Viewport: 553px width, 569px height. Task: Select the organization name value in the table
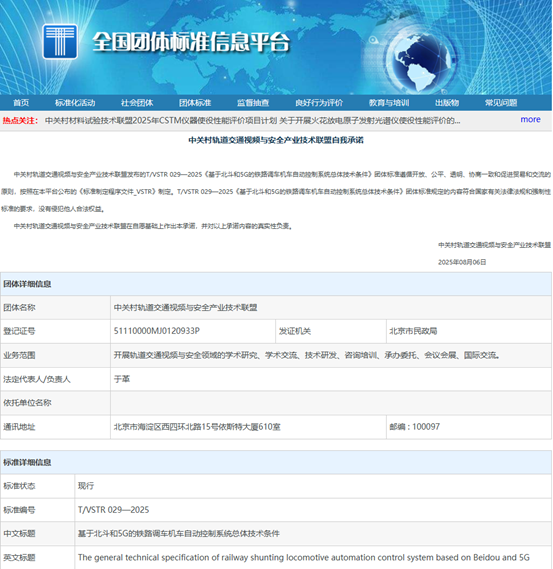[185, 307]
